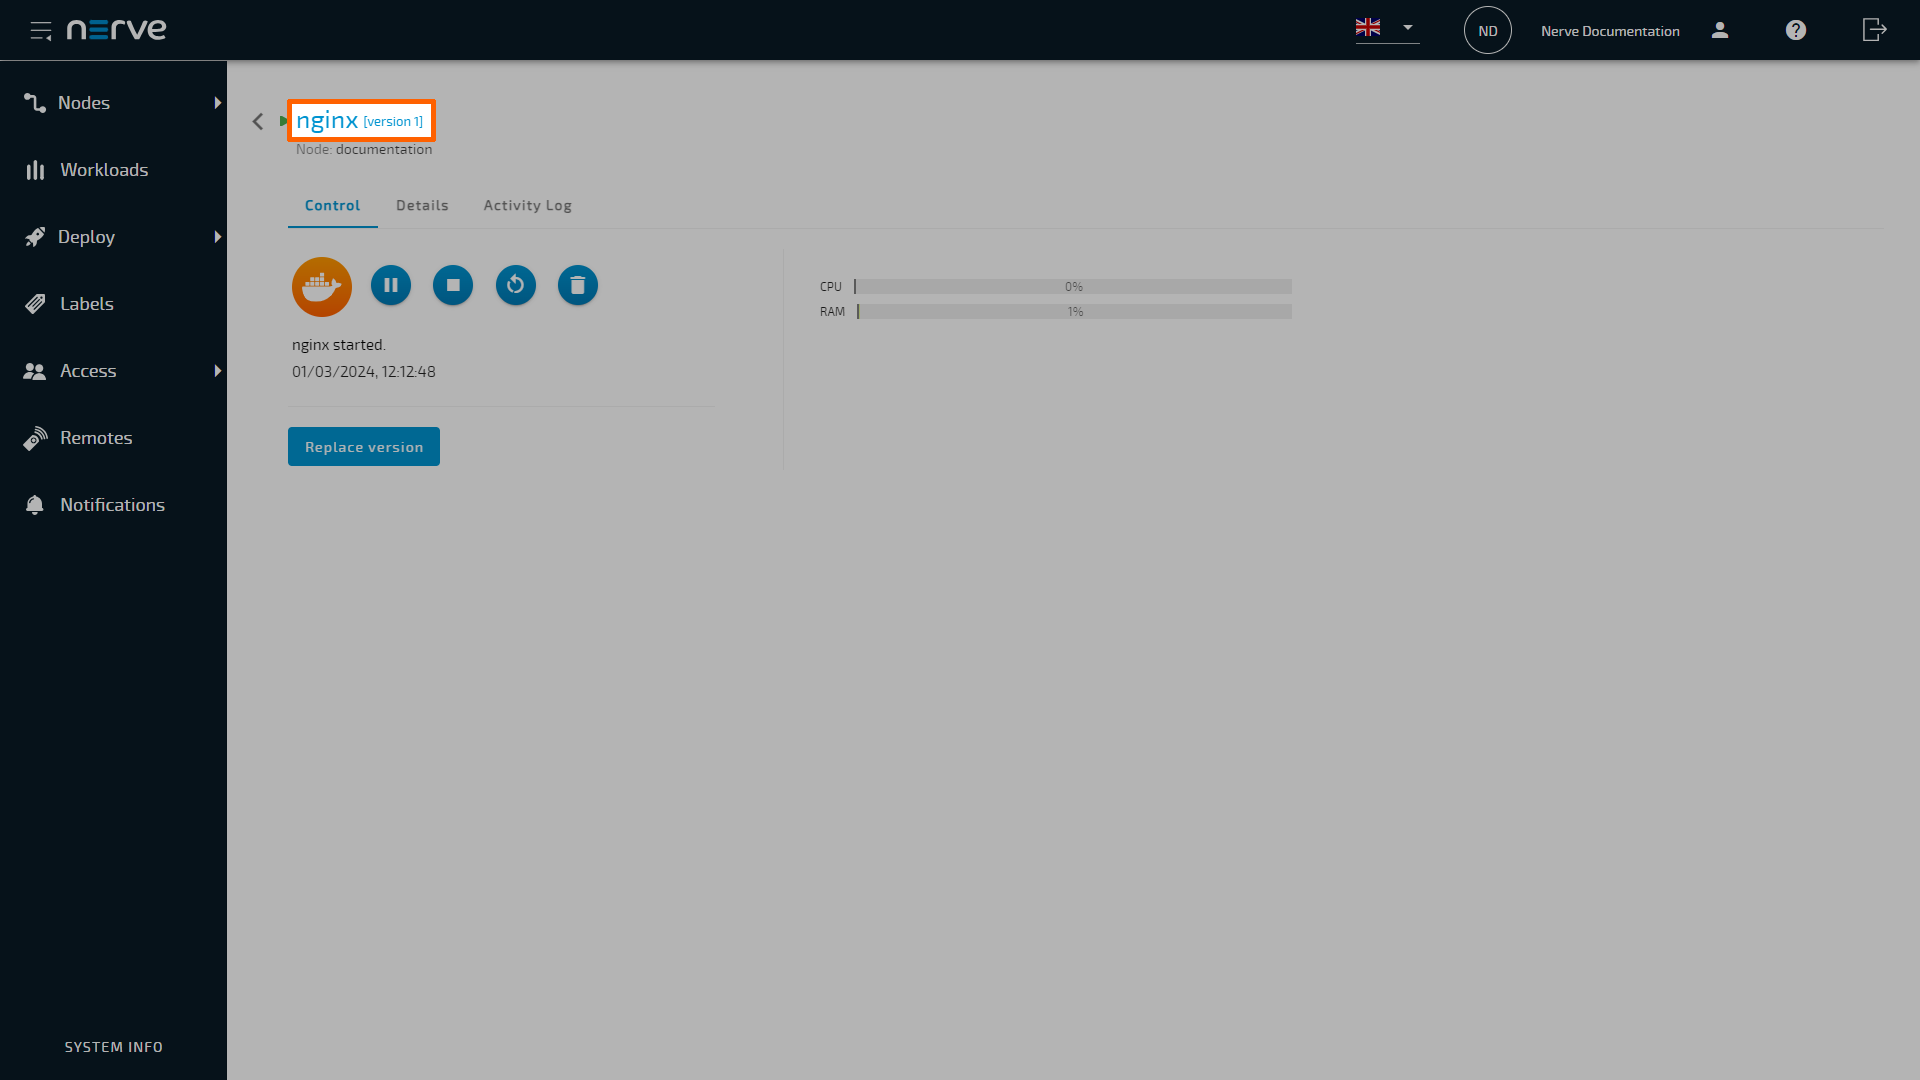This screenshot has width=1920, height=1080.
Task: Open Workloads section in sidebar
Action: click(x=104, y=169)
